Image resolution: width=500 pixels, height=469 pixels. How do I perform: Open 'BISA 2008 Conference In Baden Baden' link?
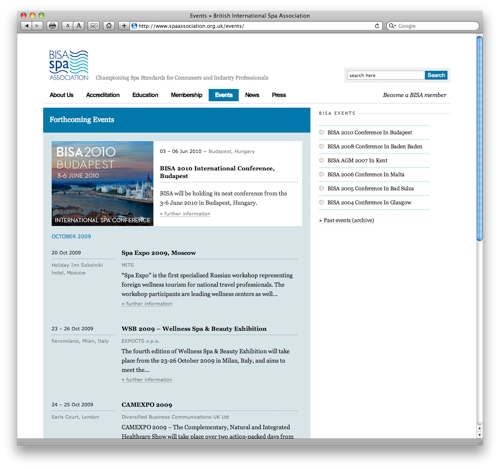click(x=375, y=147)
